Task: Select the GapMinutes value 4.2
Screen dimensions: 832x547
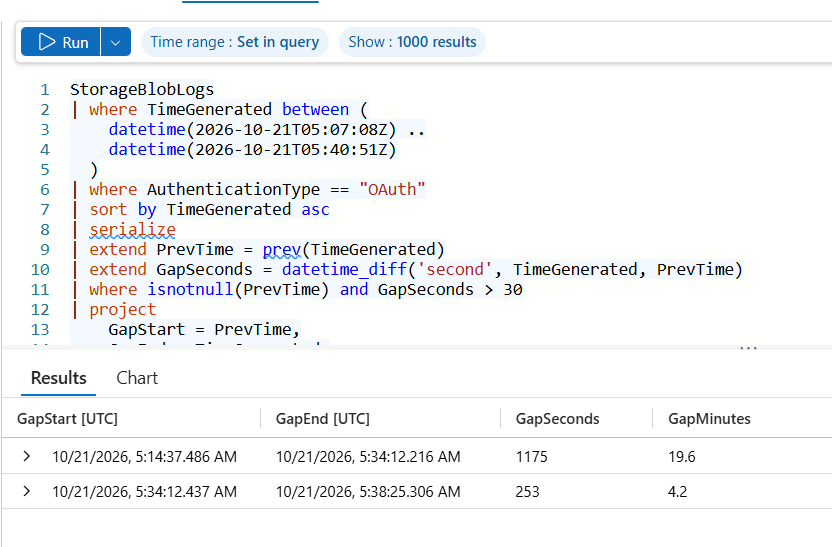Action: coord(677,491)
